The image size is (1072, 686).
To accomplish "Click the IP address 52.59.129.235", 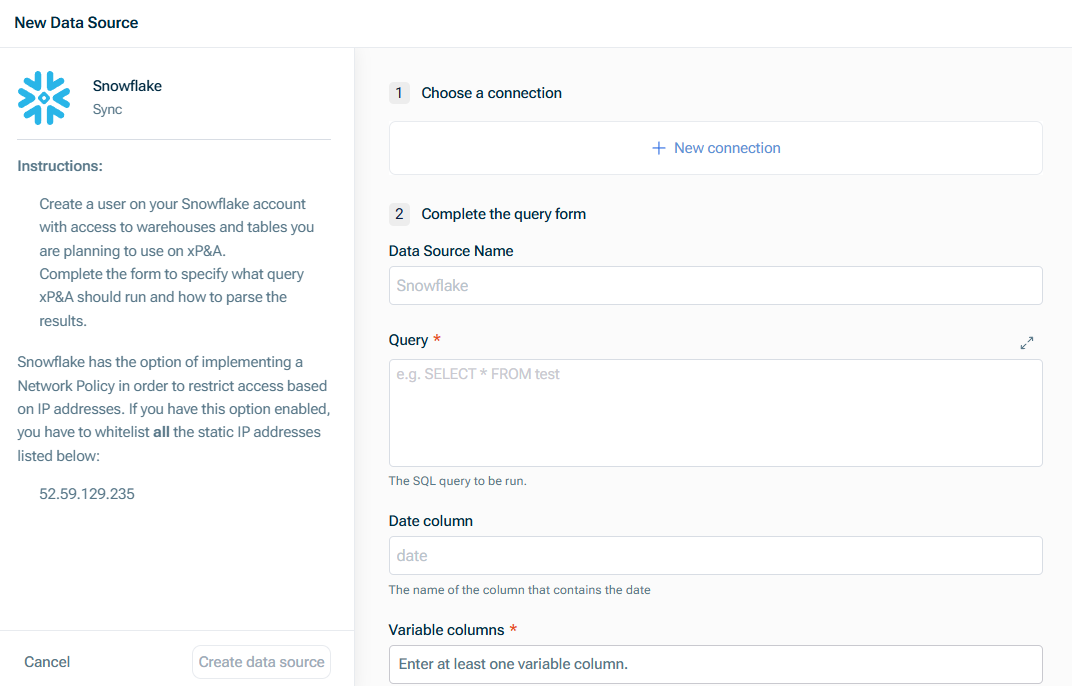I will click(x=87, y=494).
